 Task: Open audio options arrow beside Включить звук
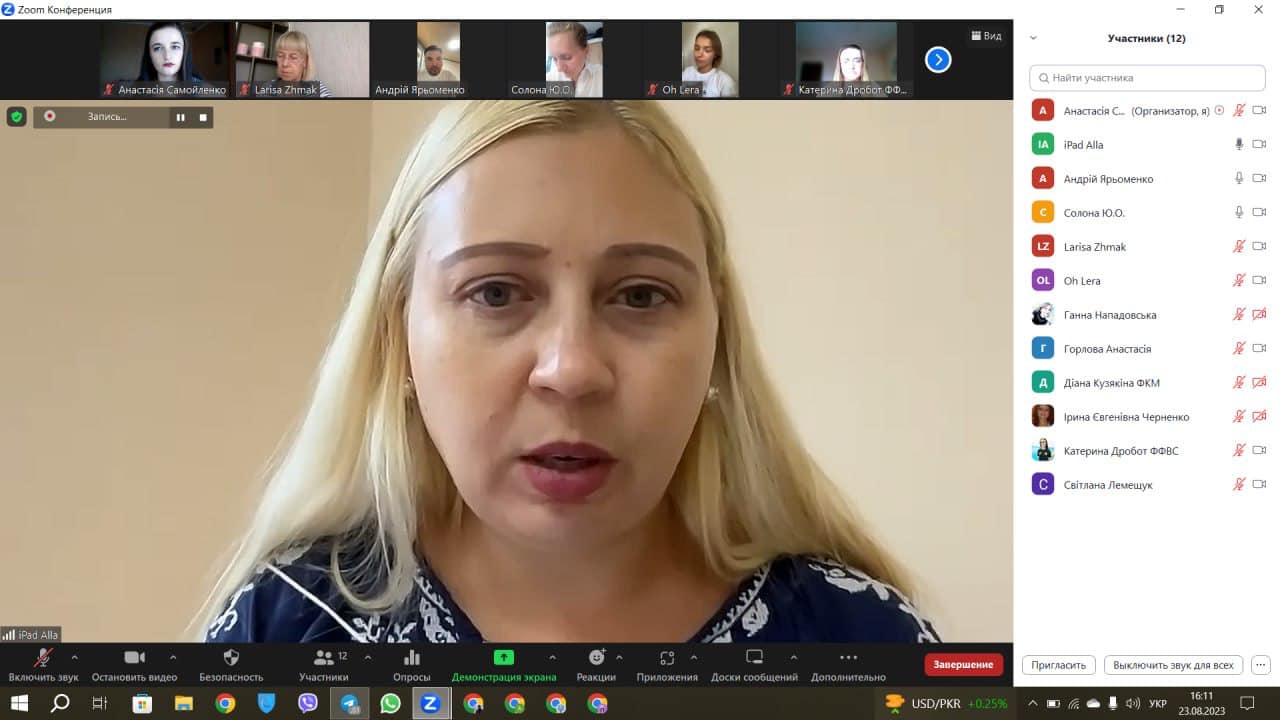coord(74,658)
